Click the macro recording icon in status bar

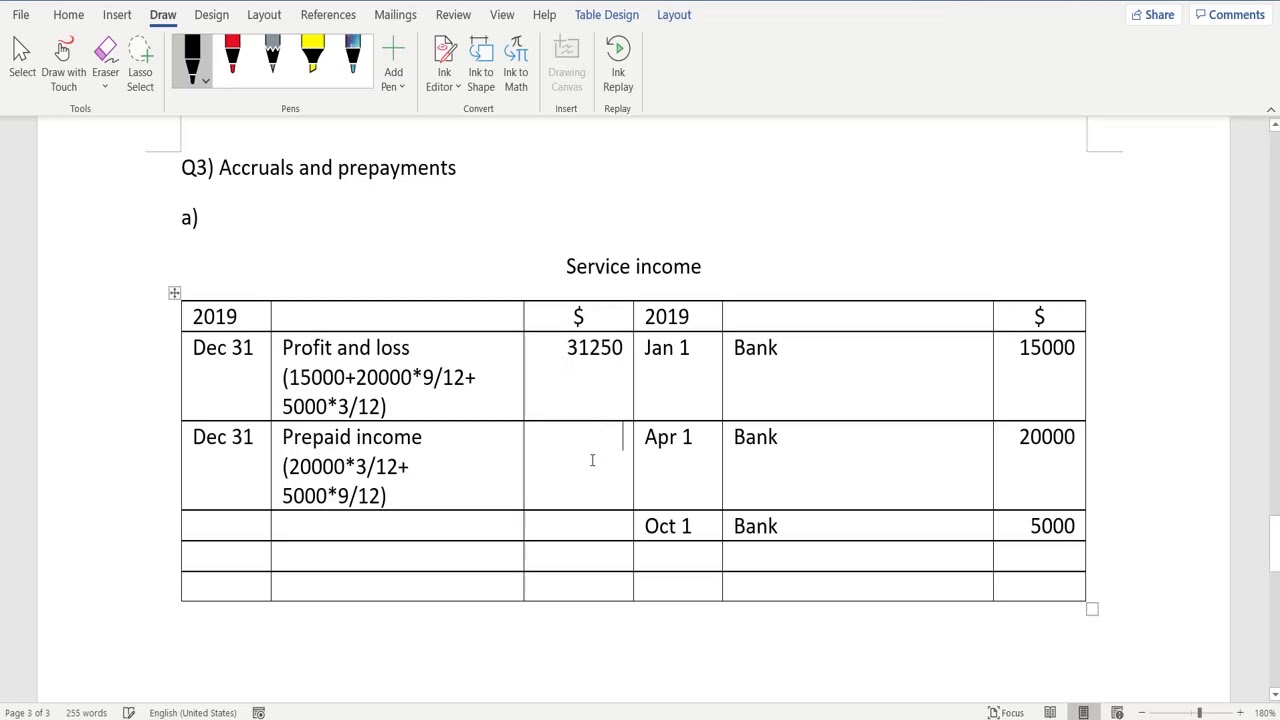[258, 713]
